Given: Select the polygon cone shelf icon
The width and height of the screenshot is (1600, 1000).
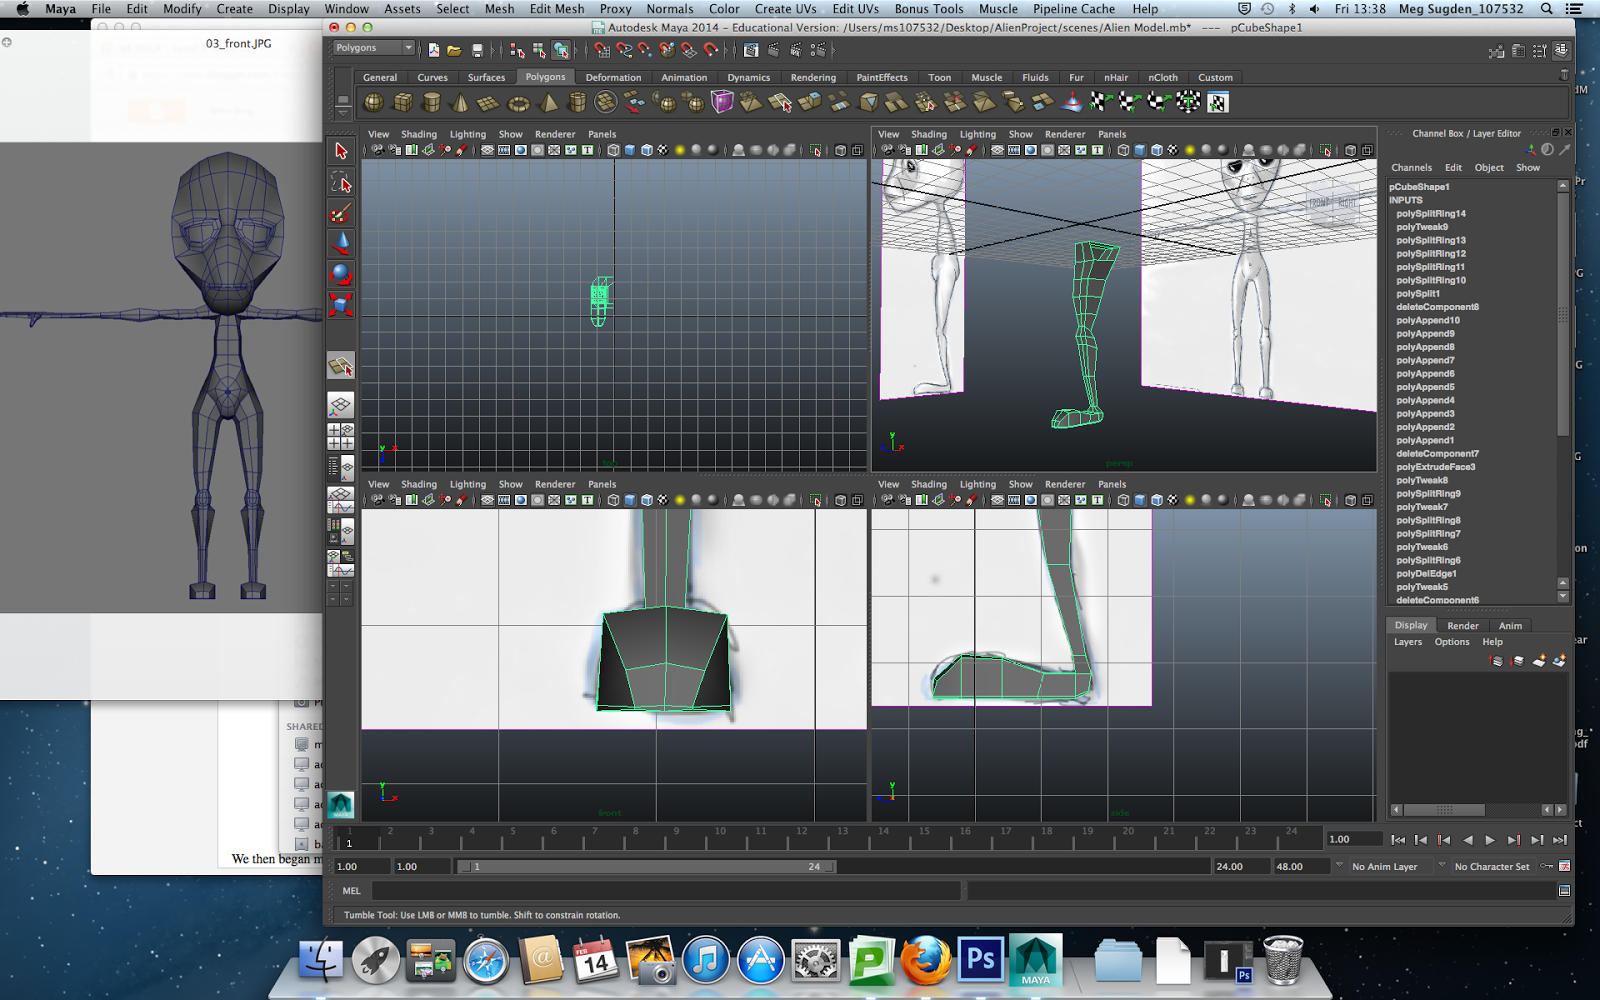Looking at the screenshot, I should 459,101.
